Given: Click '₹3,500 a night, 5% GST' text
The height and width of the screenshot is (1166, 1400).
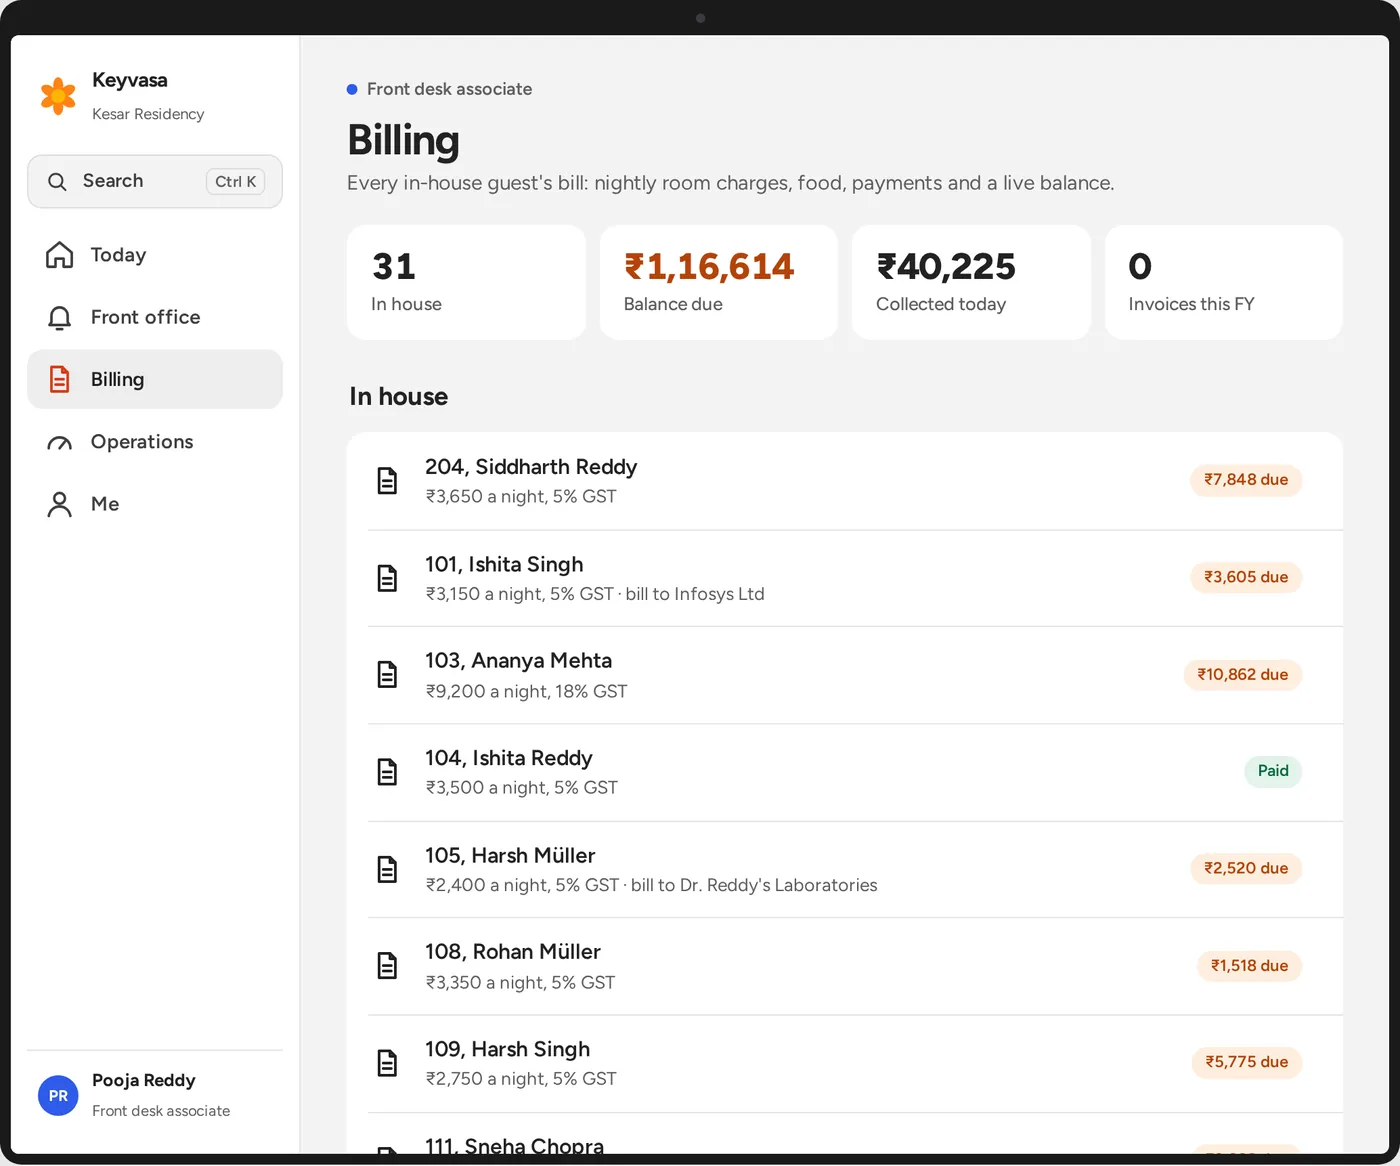Looking at the screenshot, I should pyautogui.click(x=521, y=788).
